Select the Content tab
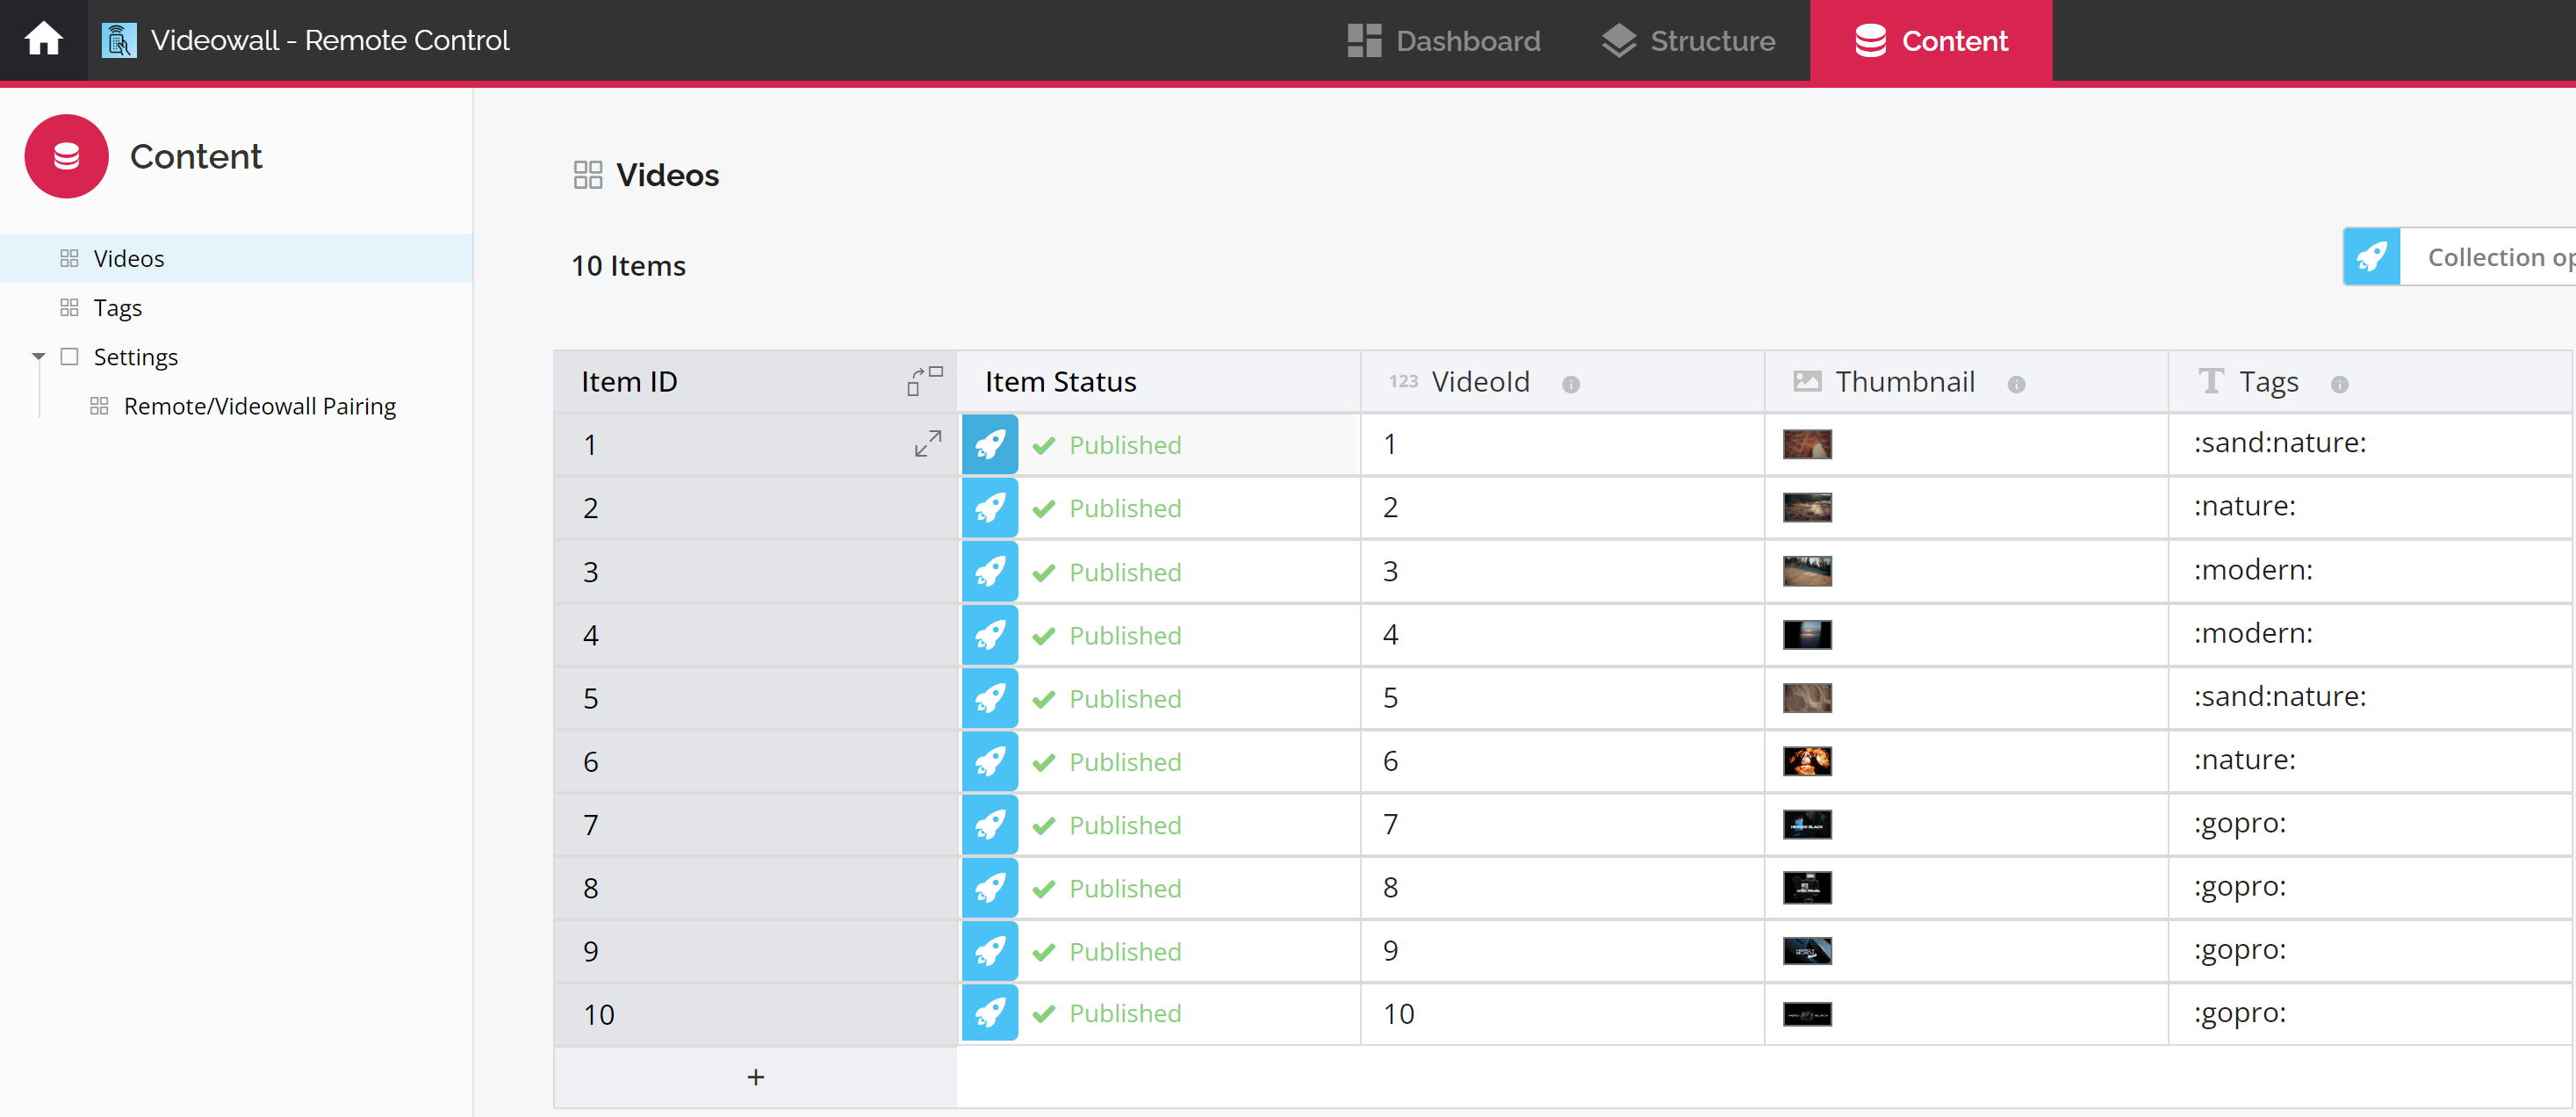Viewport: 2576px width, 1117px height. point(1931,41)
